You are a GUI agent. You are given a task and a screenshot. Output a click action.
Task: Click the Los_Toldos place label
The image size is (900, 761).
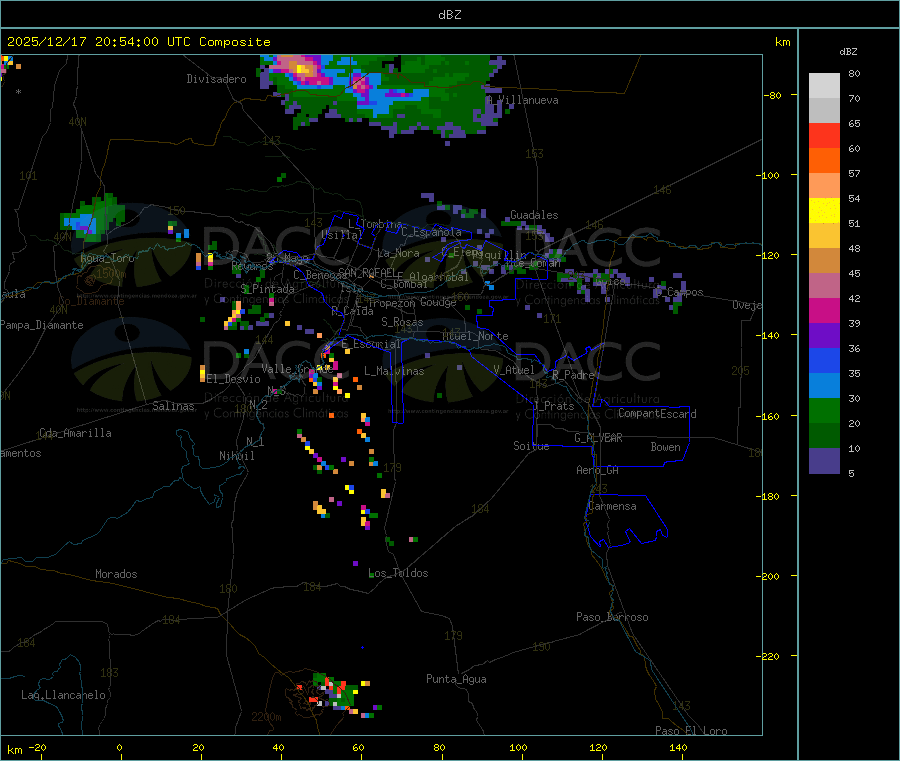[398, 573]
